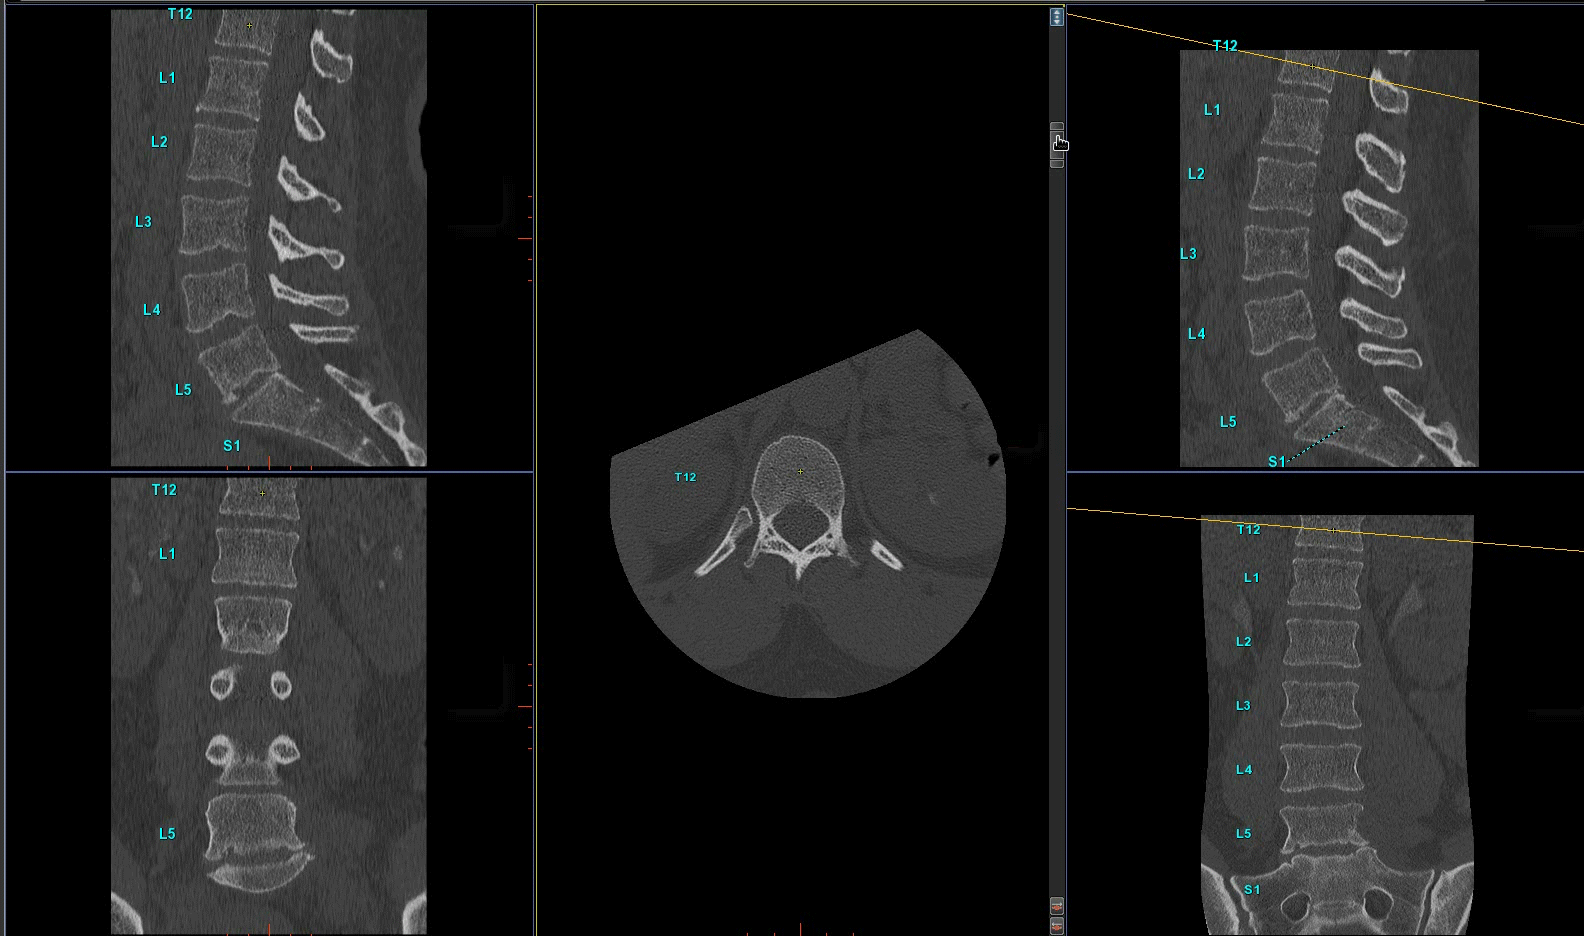Select the L5 label in lower-left coronal view
This screenshot has width=1584, height=936.
167,834
